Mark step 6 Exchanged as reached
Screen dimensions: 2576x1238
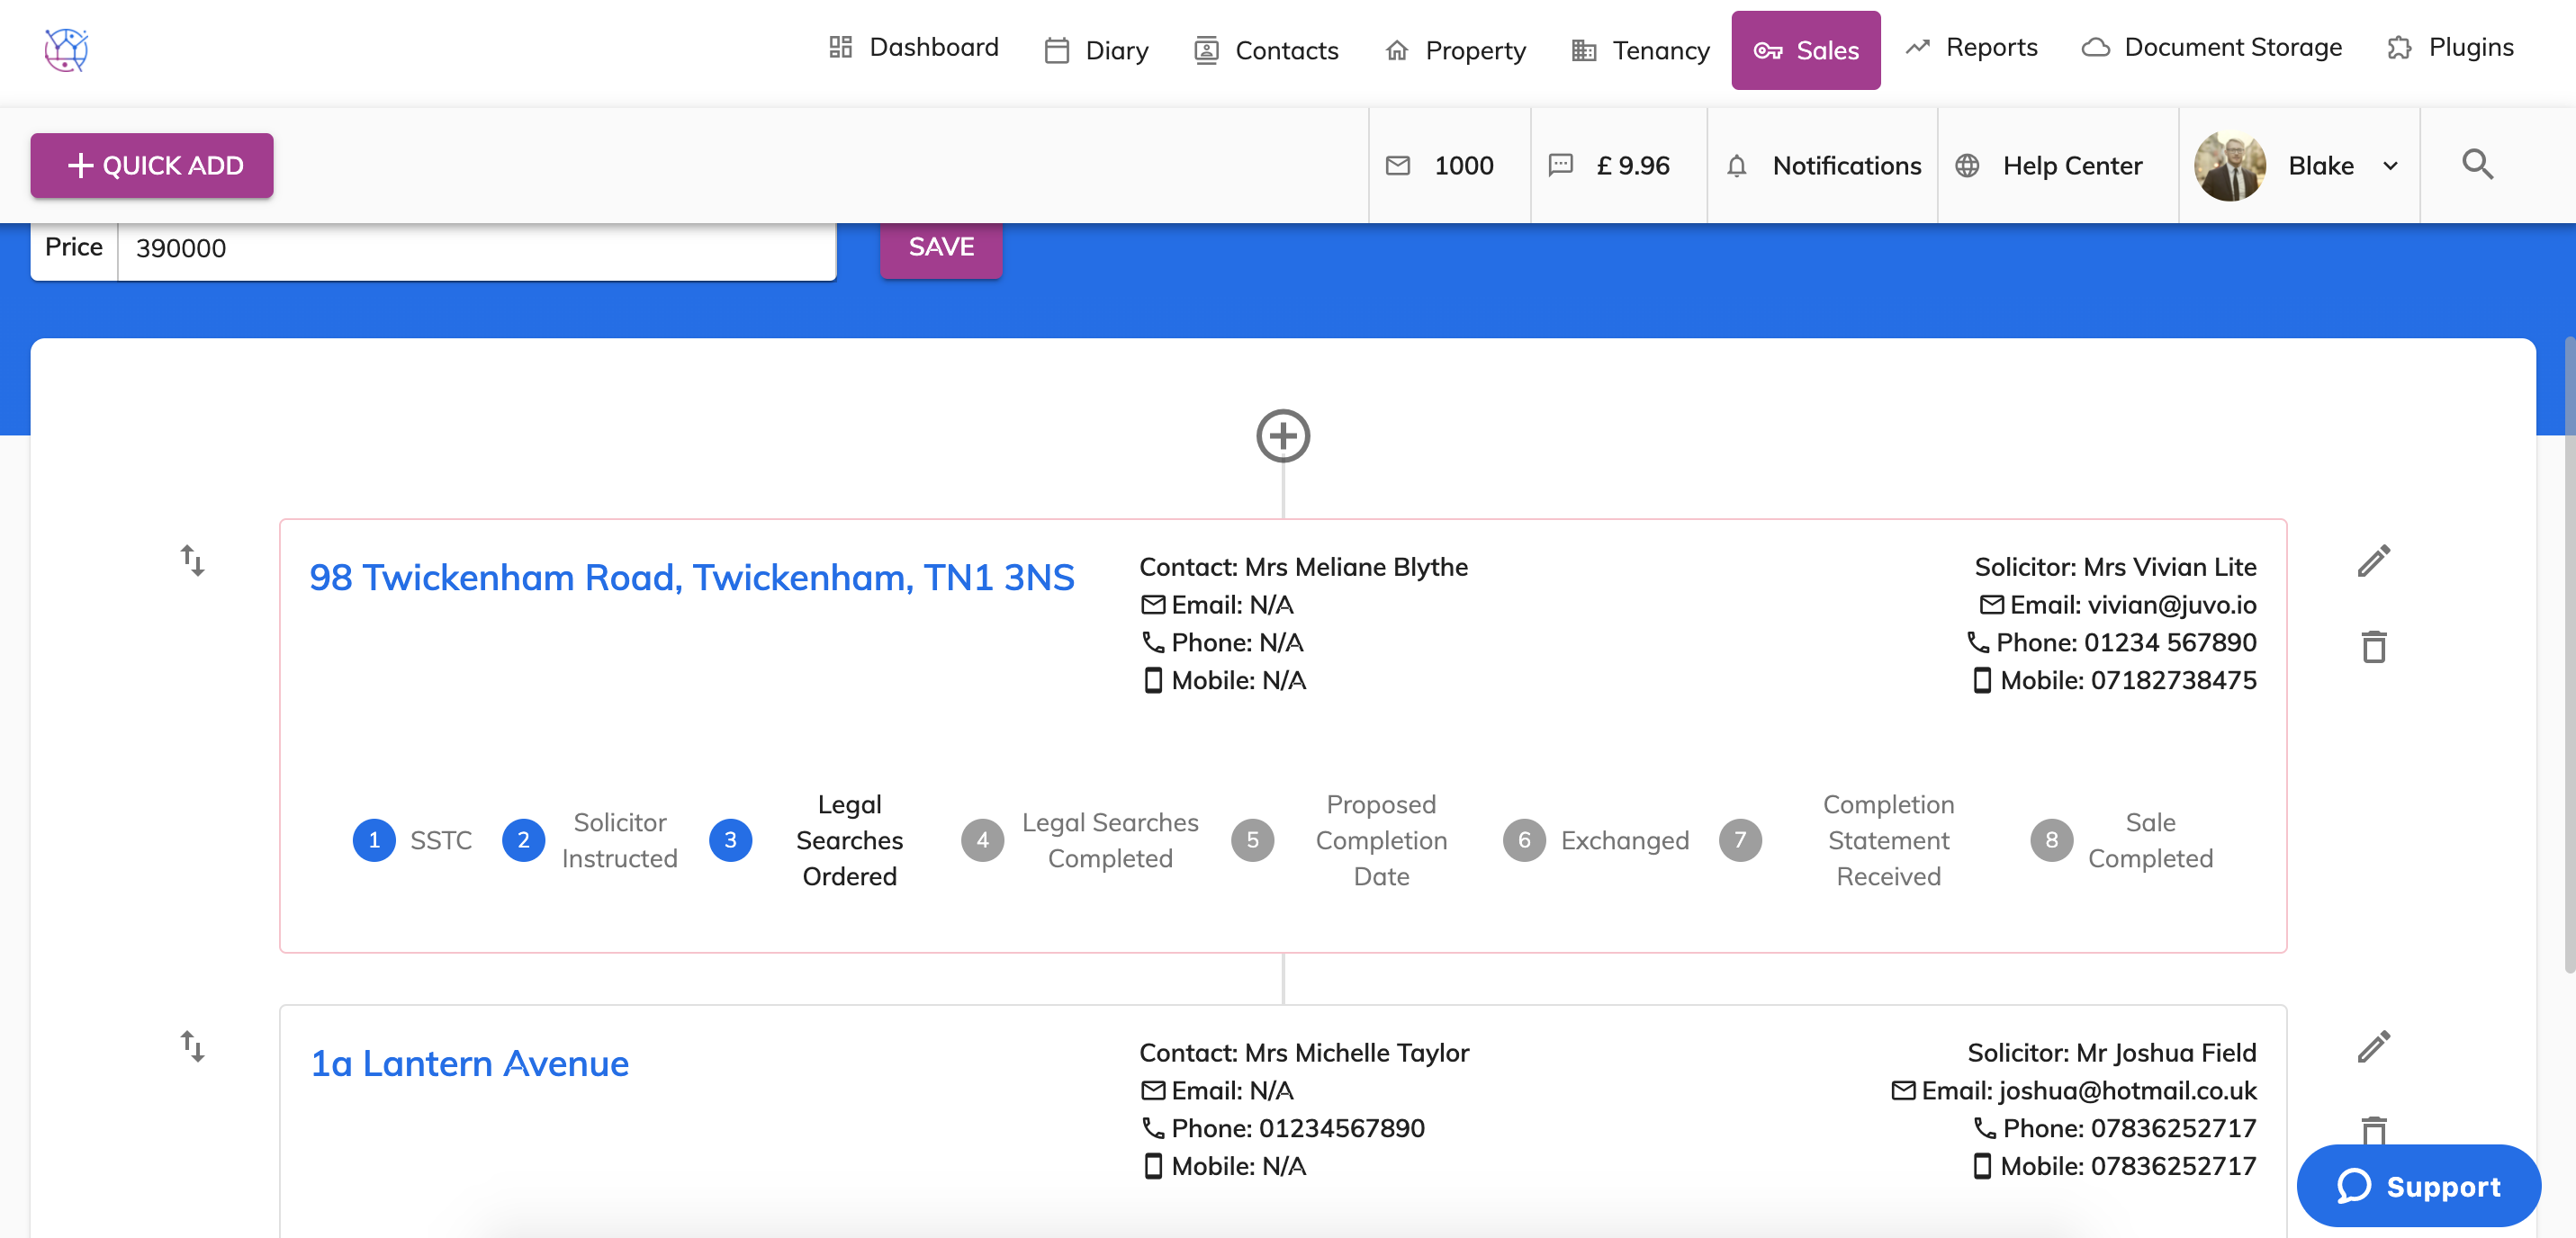pos(1524,840)
